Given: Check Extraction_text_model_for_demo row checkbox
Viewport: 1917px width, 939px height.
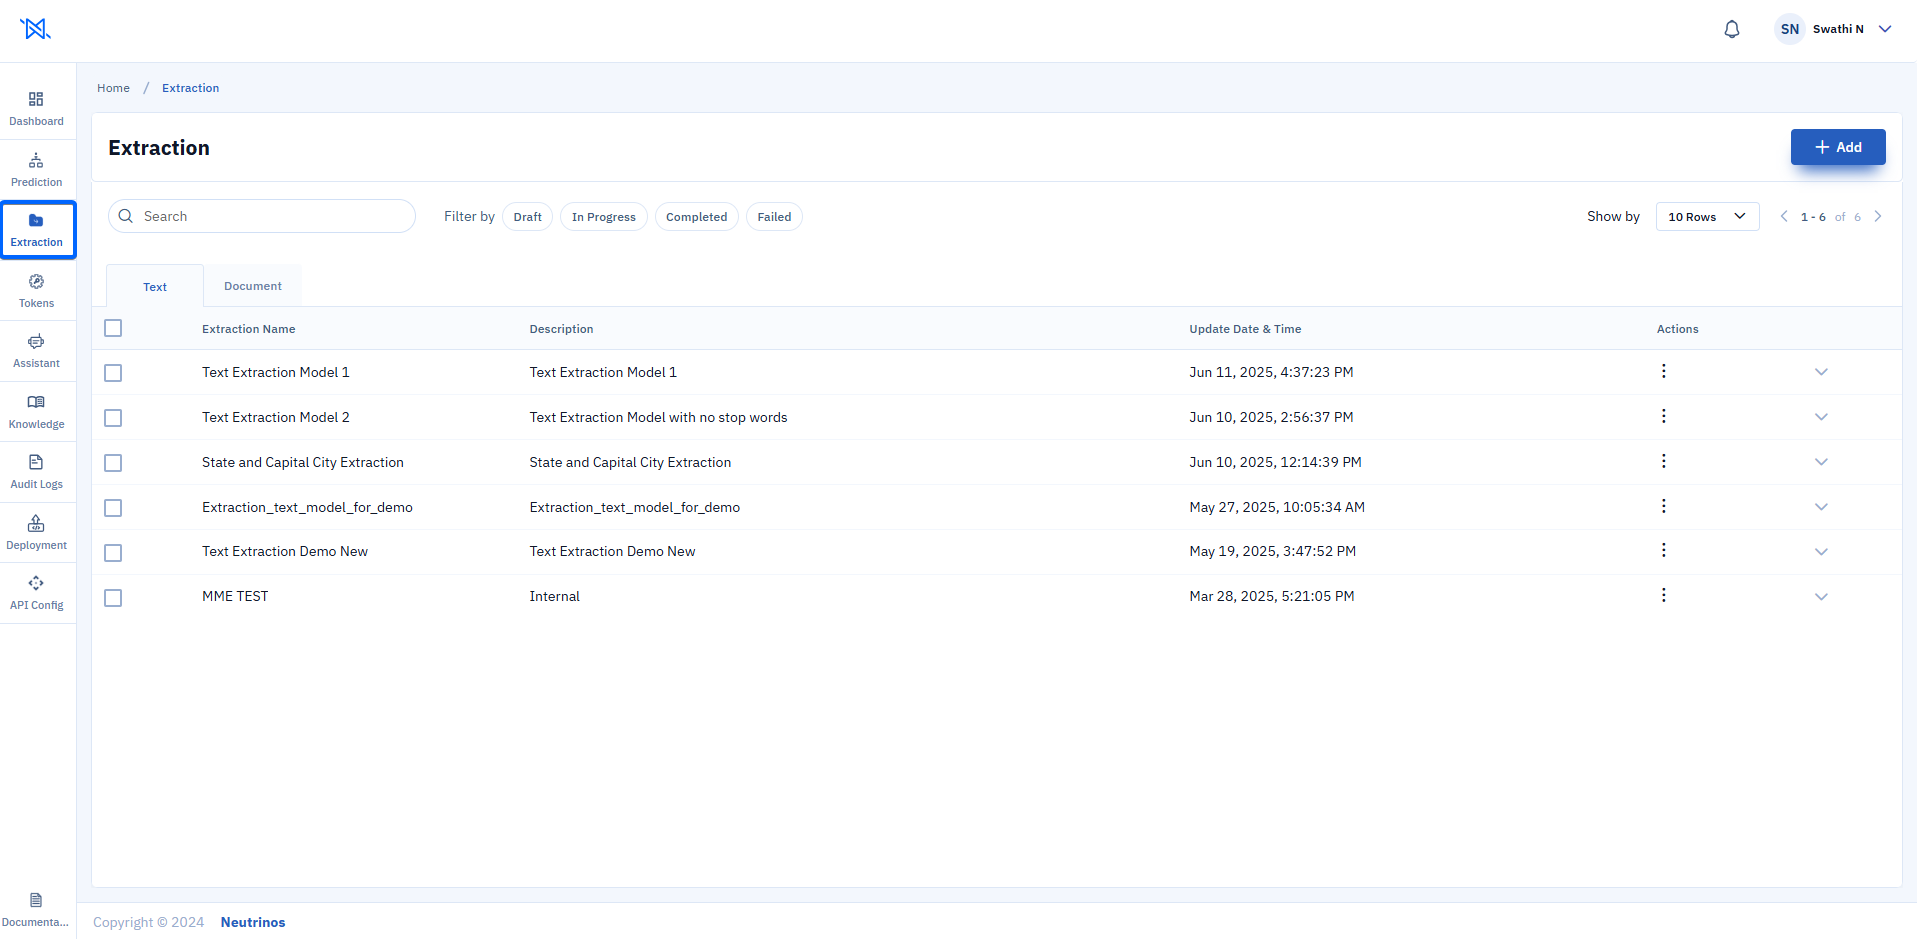Looking at the screenshot, I should coord(113,508).
